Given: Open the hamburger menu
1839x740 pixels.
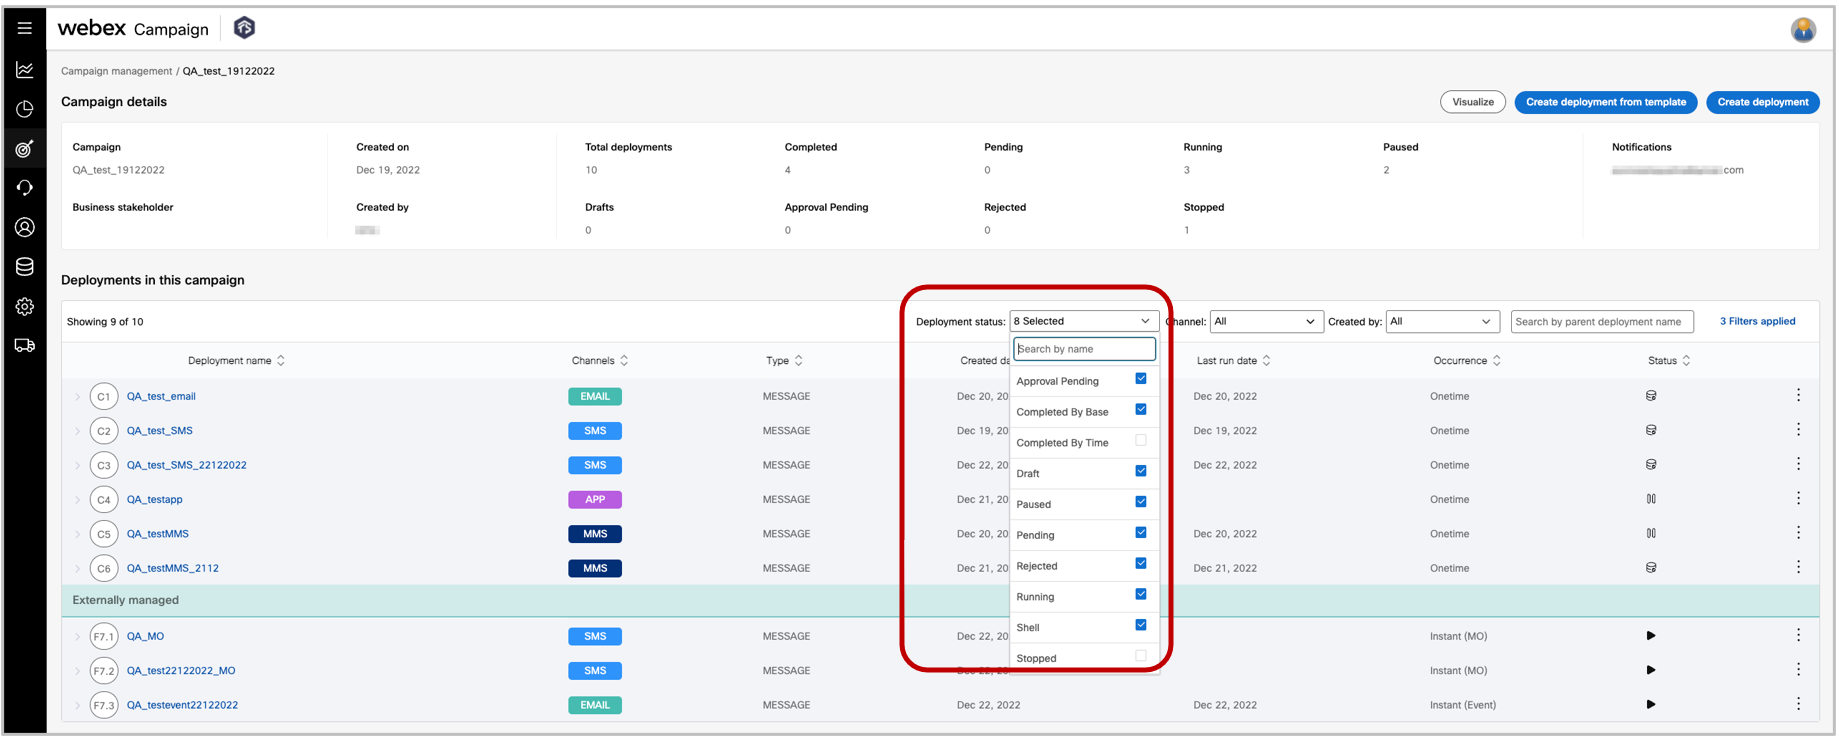Looking at the screenshot, I should click(25, 28).
